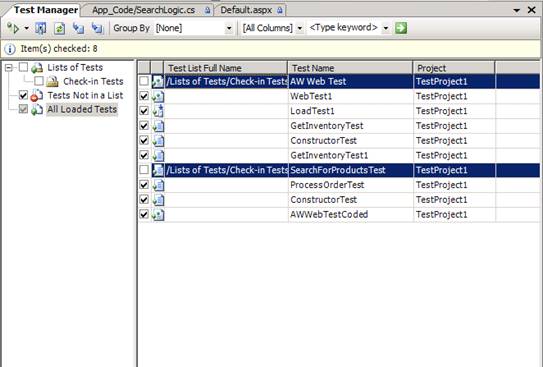Click the AW Web Test type icon
This screenshot has width=543, height=367.
pos(158,81)
